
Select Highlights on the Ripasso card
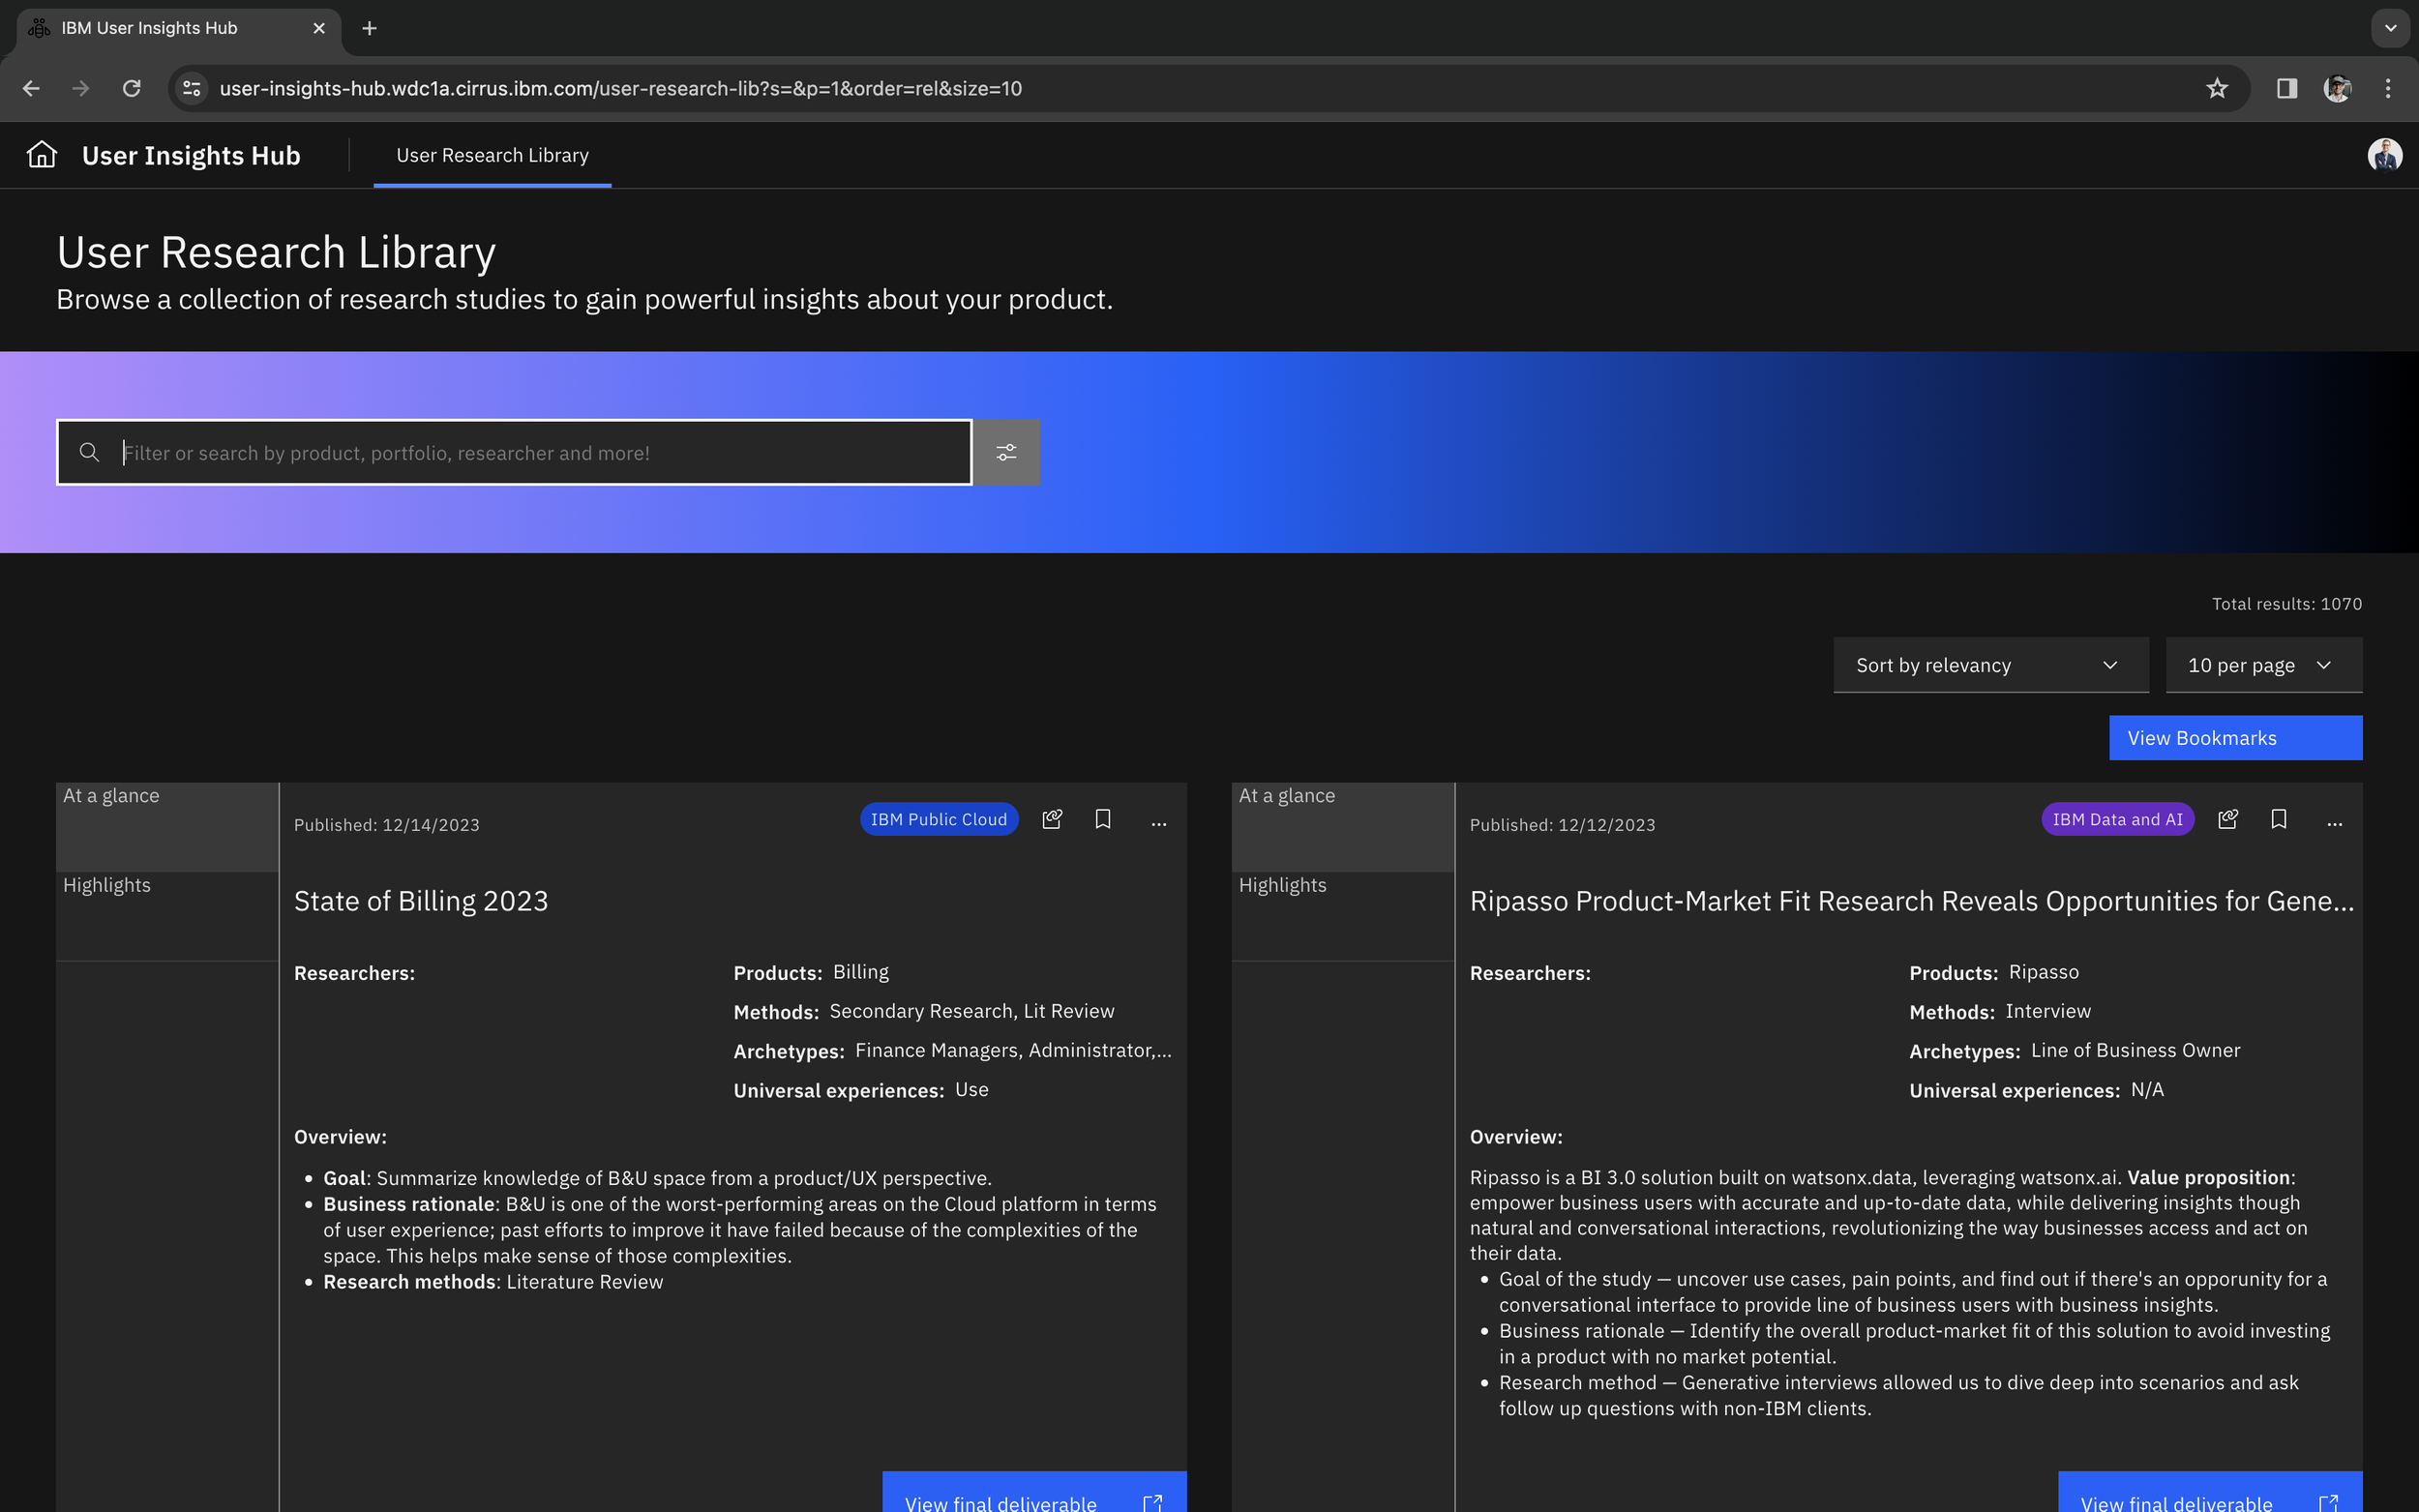pos(1343,916)
